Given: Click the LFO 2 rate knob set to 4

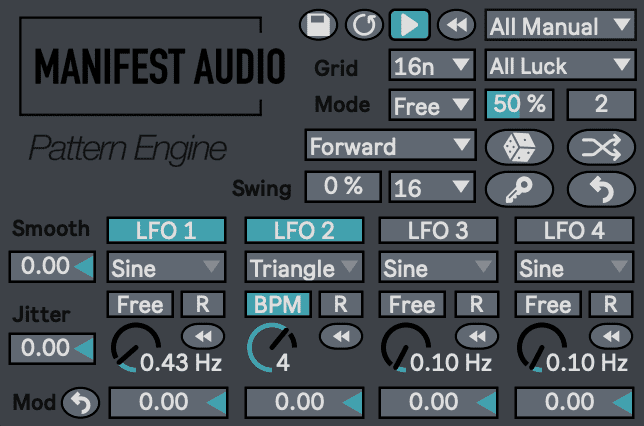Looking at the screenshot, I should tap(271, 348).
